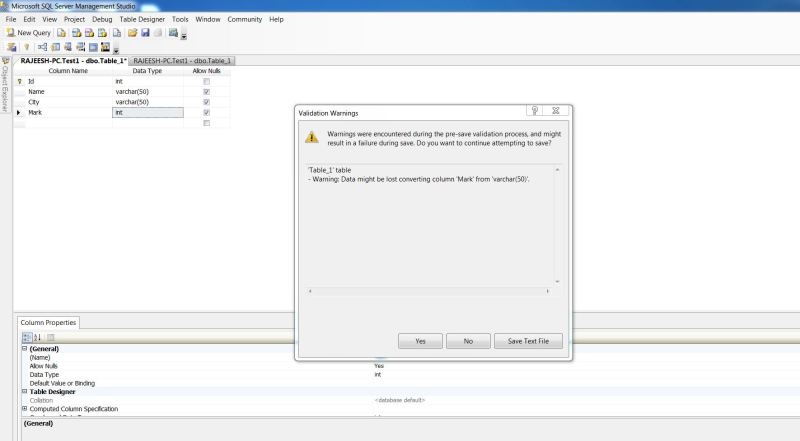Open the Data Type dropdown for Mark
Viewport: 800px width, 441px height.
pos(147,112)
